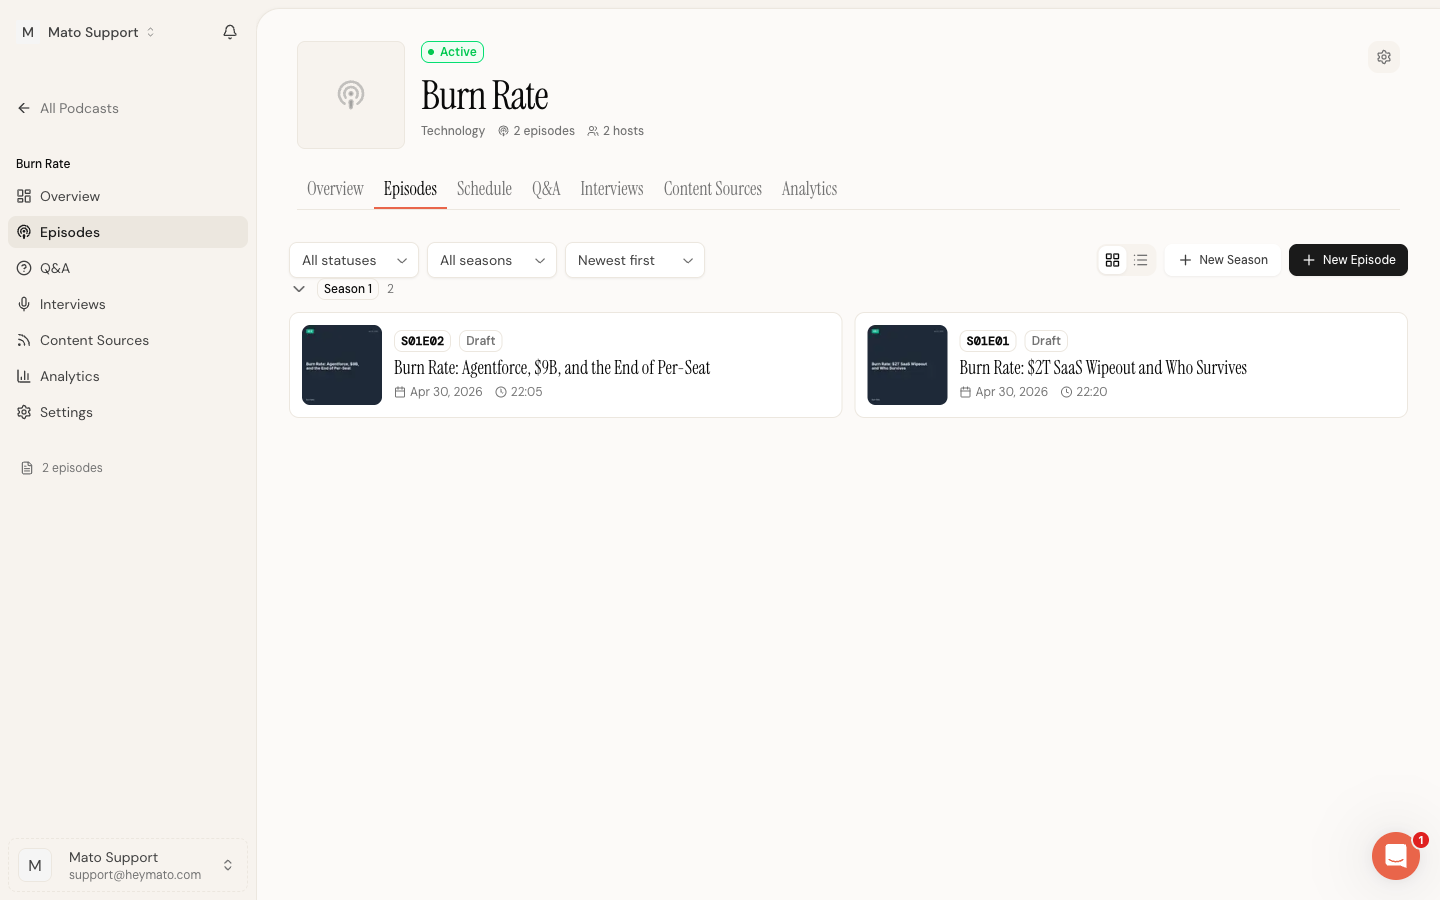Click the New Season button

coord(1223,260)
